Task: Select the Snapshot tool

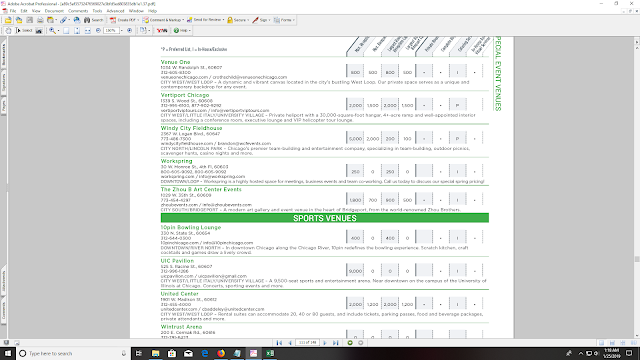Action: tap(39, 31)
